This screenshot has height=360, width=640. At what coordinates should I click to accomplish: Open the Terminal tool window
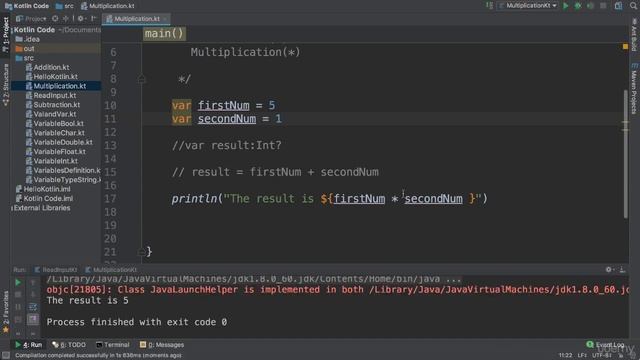tap(113, 345)
